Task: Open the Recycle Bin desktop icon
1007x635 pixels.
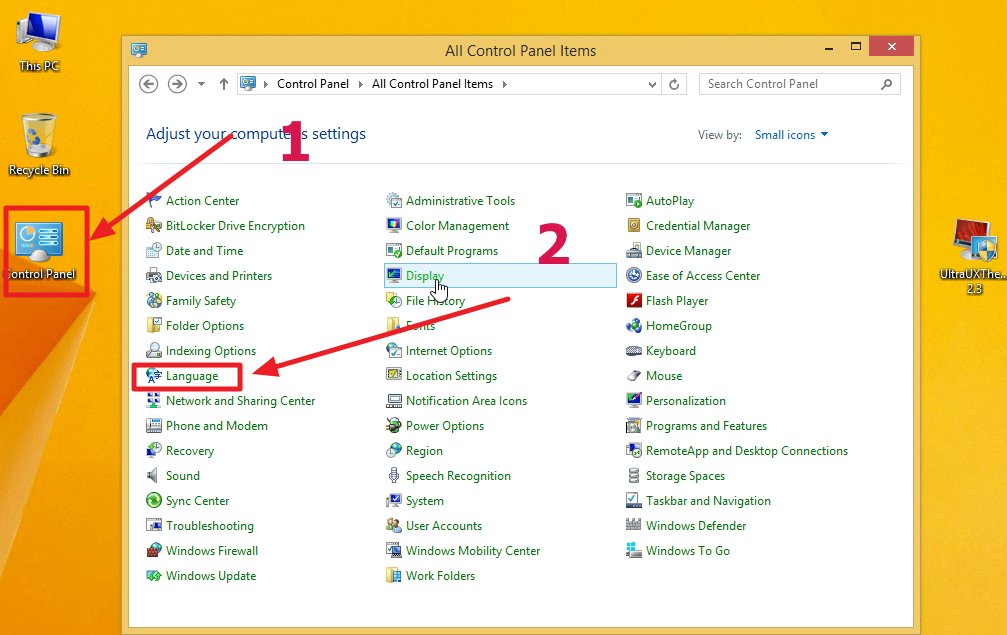Action: pos(39,144)
